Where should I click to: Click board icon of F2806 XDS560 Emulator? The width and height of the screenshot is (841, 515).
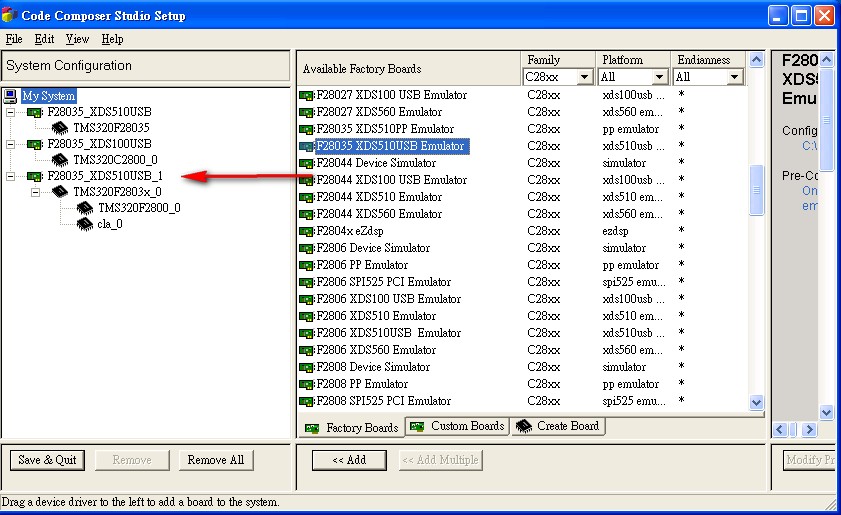tap(306, 350)
